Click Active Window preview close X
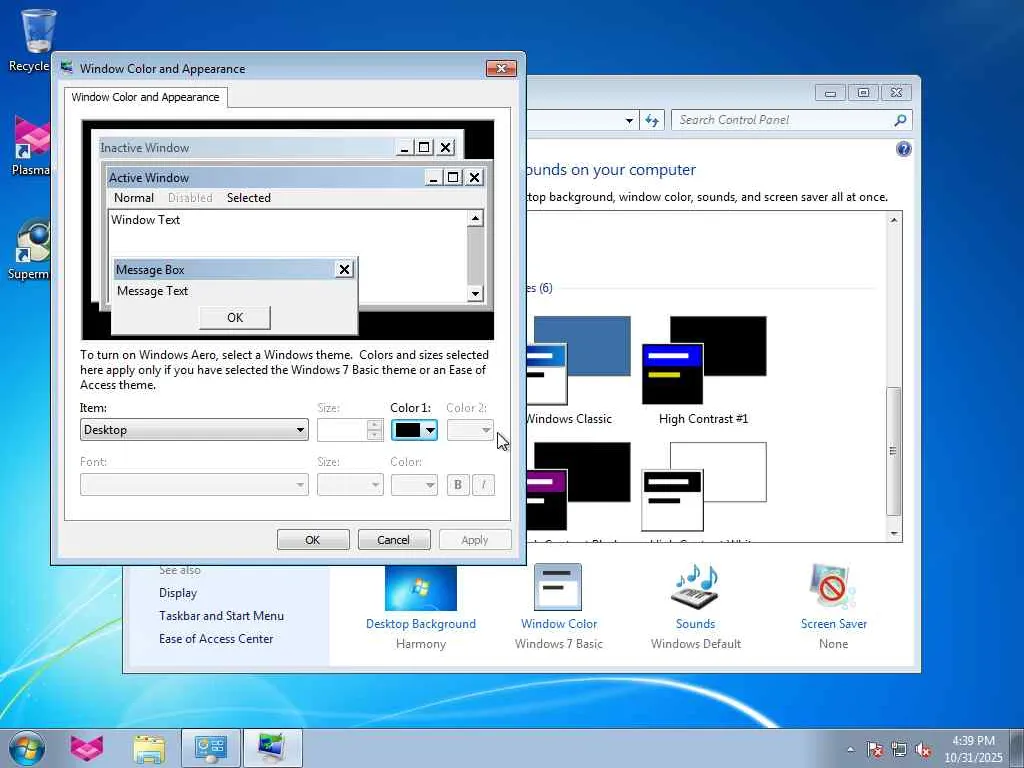Viewport: 1024px width, 768px height. click(474, 177)
